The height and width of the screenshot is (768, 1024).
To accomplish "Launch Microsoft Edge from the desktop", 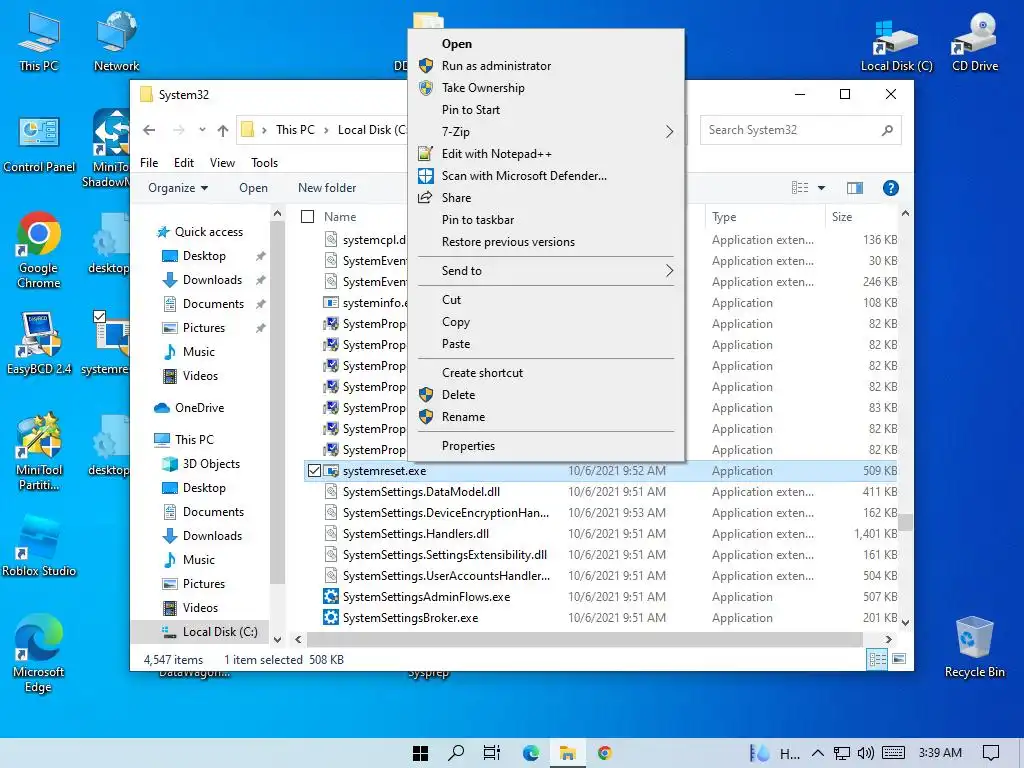I will (x=39, y=653).
